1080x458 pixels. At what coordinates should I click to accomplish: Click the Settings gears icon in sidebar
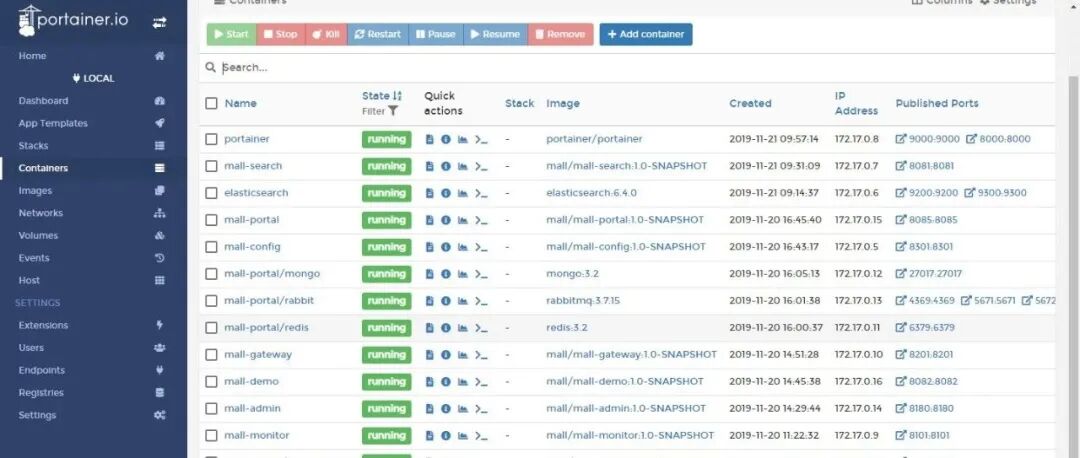pos(160,415)
